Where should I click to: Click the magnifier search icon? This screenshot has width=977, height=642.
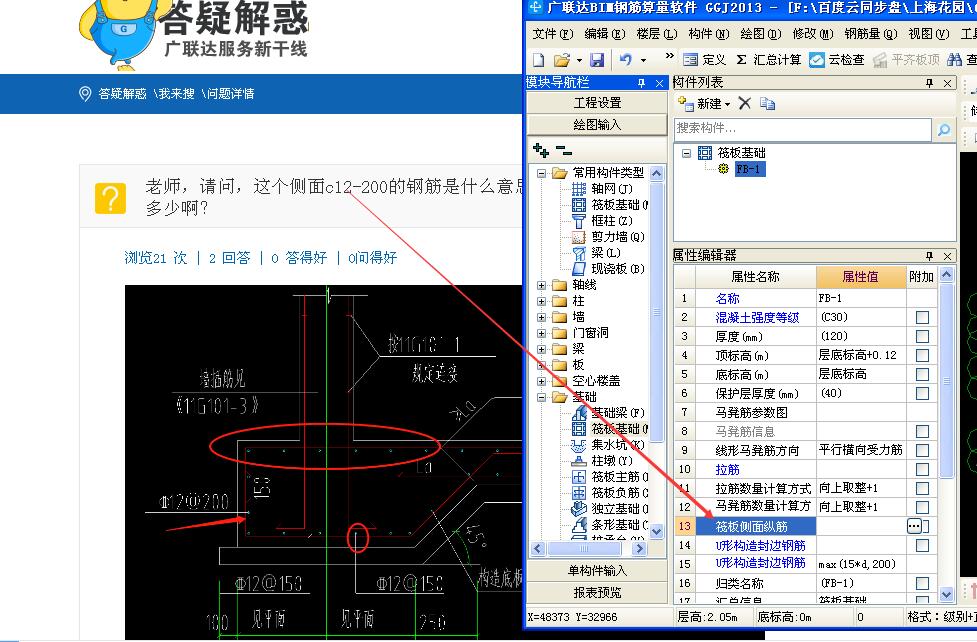point(944,129)
